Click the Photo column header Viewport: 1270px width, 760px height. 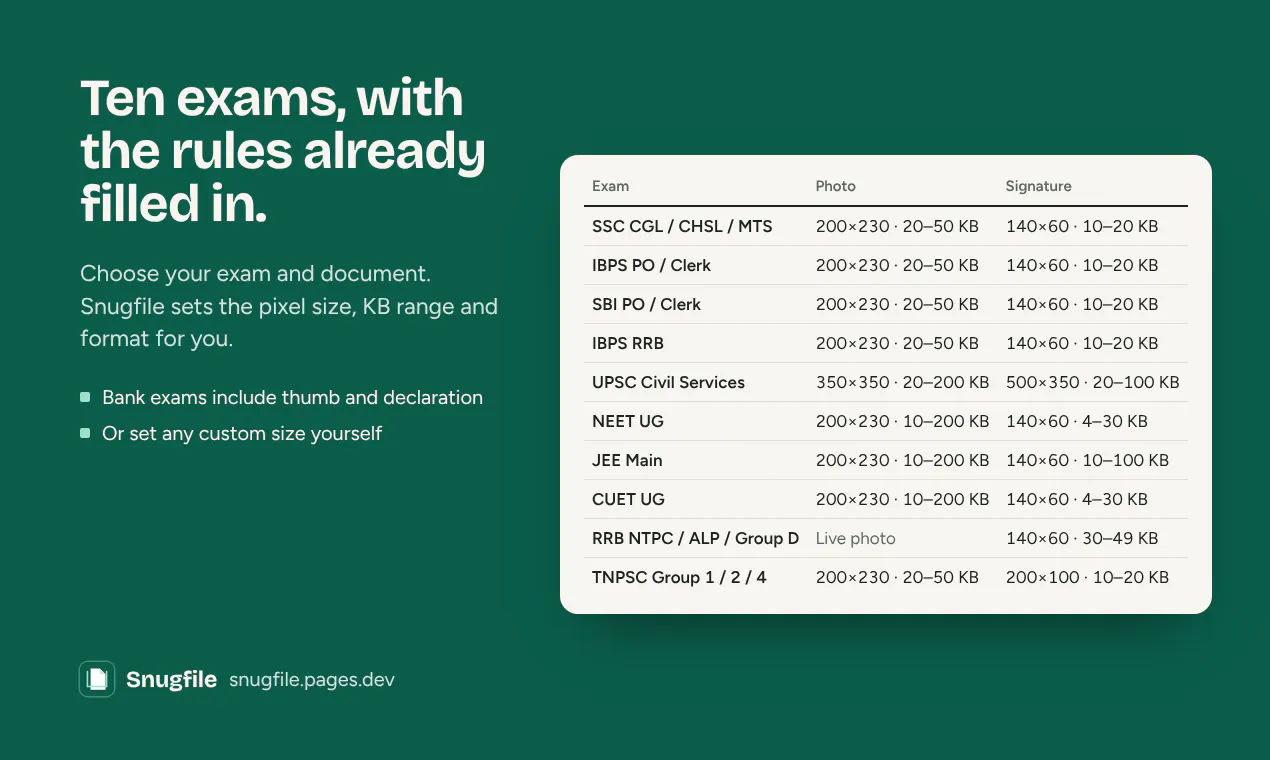pos(836,186)
